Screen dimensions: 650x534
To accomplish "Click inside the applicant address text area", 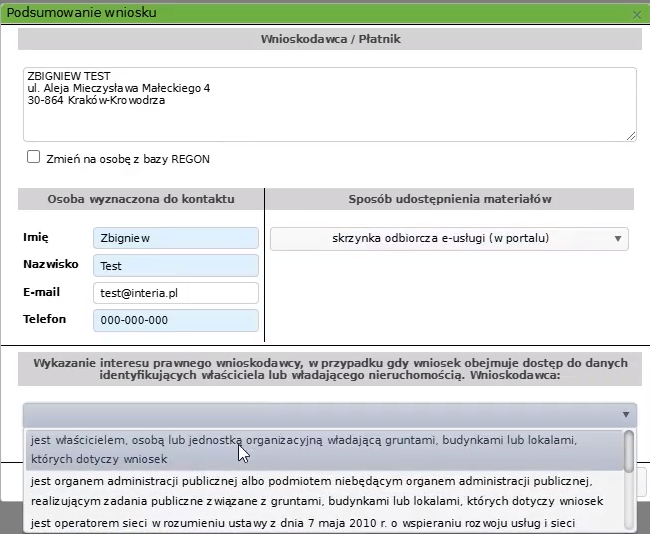I will [x=330, y=110].
